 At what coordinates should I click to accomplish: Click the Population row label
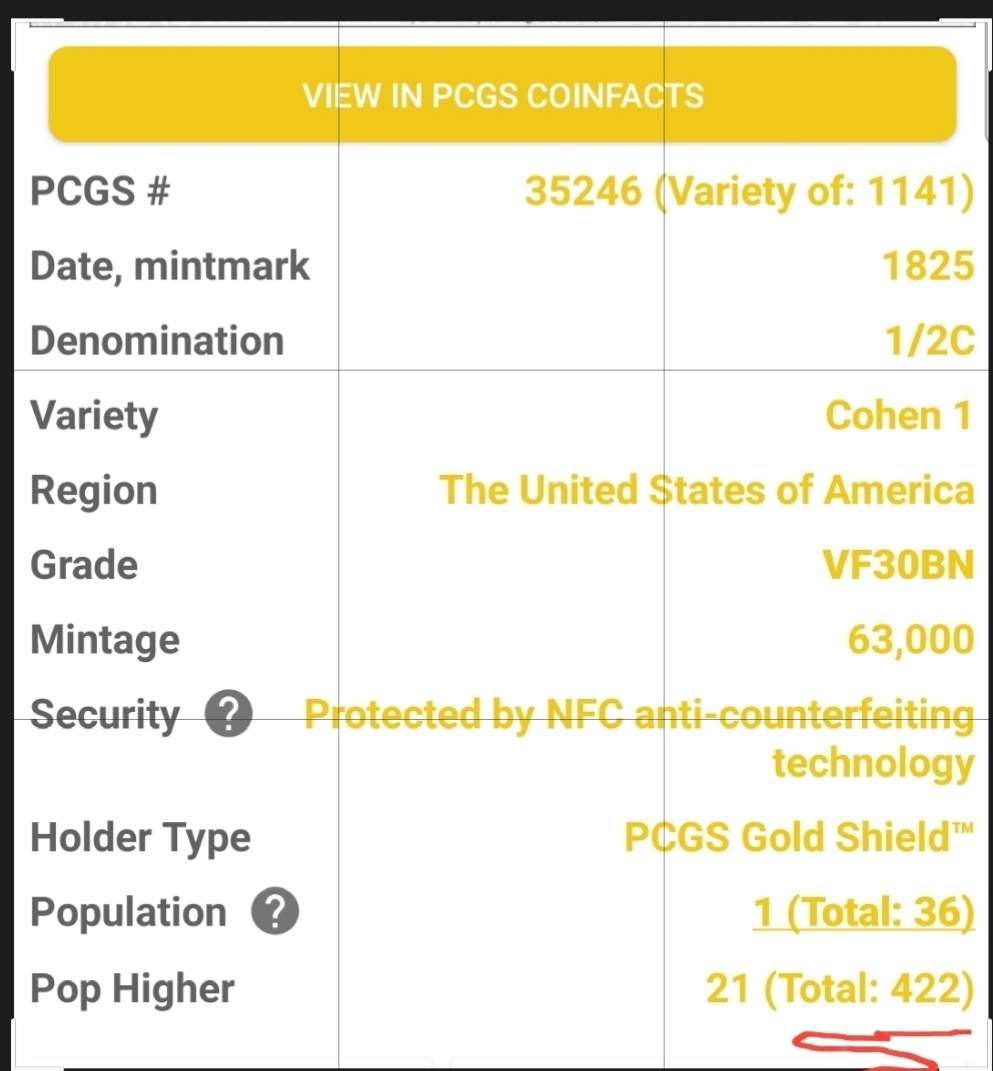(x=128, y=913)
